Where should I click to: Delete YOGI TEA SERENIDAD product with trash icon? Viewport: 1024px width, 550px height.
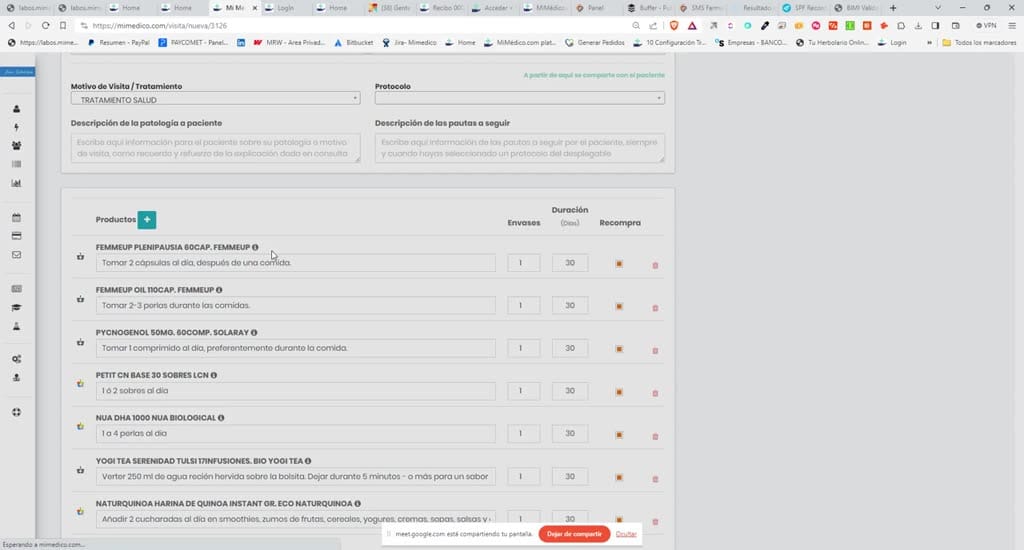coord(655,479)
